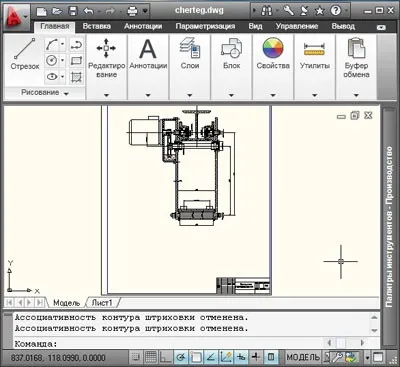The width and height of the screenshot is (400, 367).
Task: Select the circle drawing tool
Action: coord(51,60)
